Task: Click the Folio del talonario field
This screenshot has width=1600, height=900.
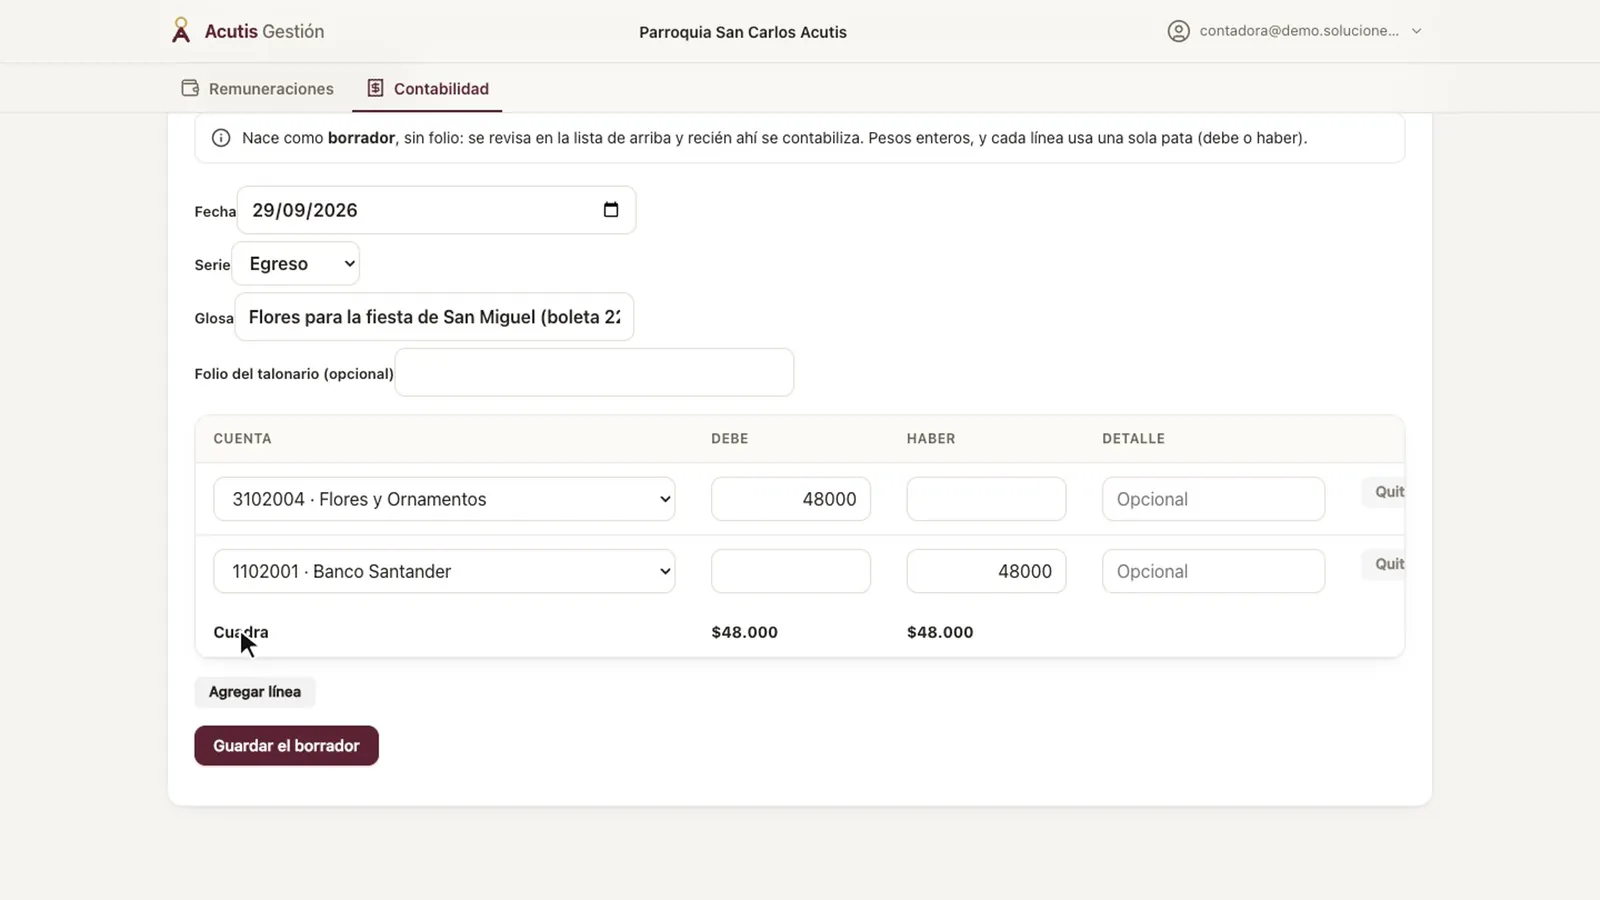Action: (x=594, y=373)
